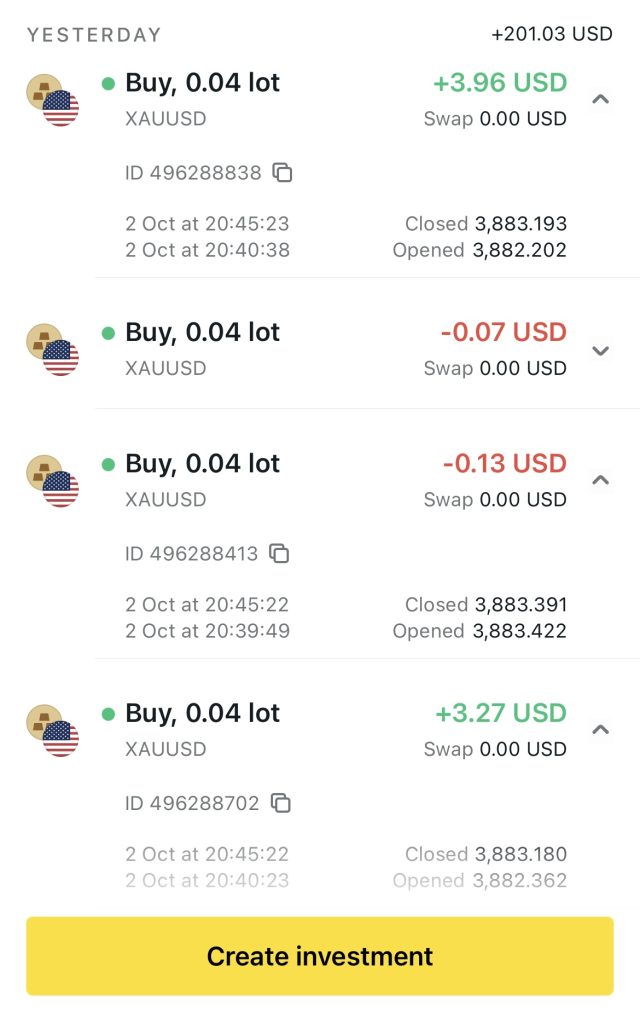Collapse the +3.27 USD trade details
Image resolution: width=640 pixels, height=1024 pixels.
click(x=600, y=729)
